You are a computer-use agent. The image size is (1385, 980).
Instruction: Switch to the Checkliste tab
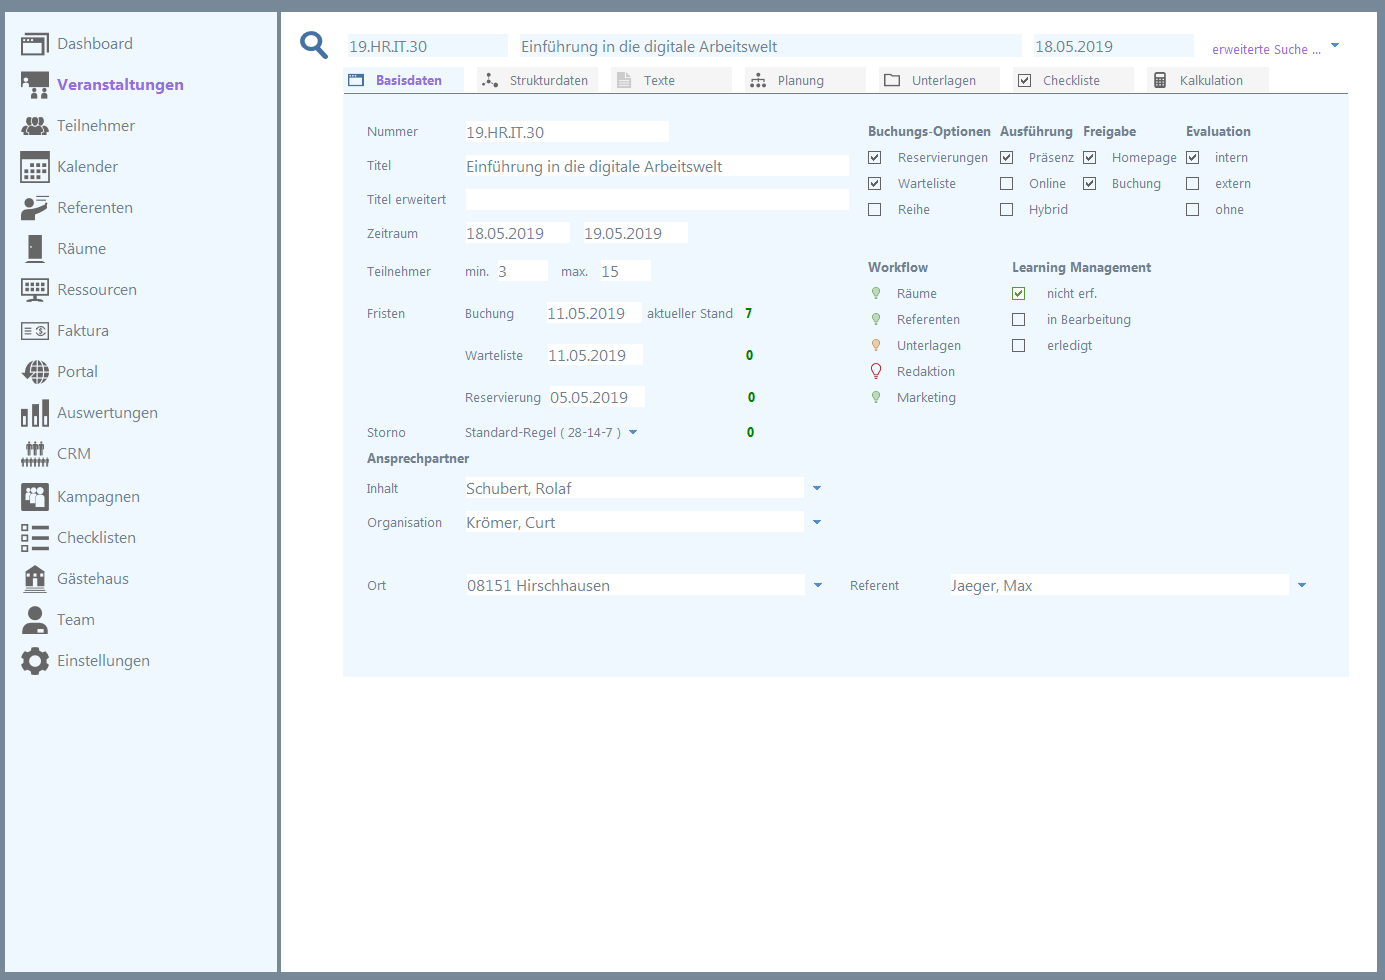point(1074,81)
